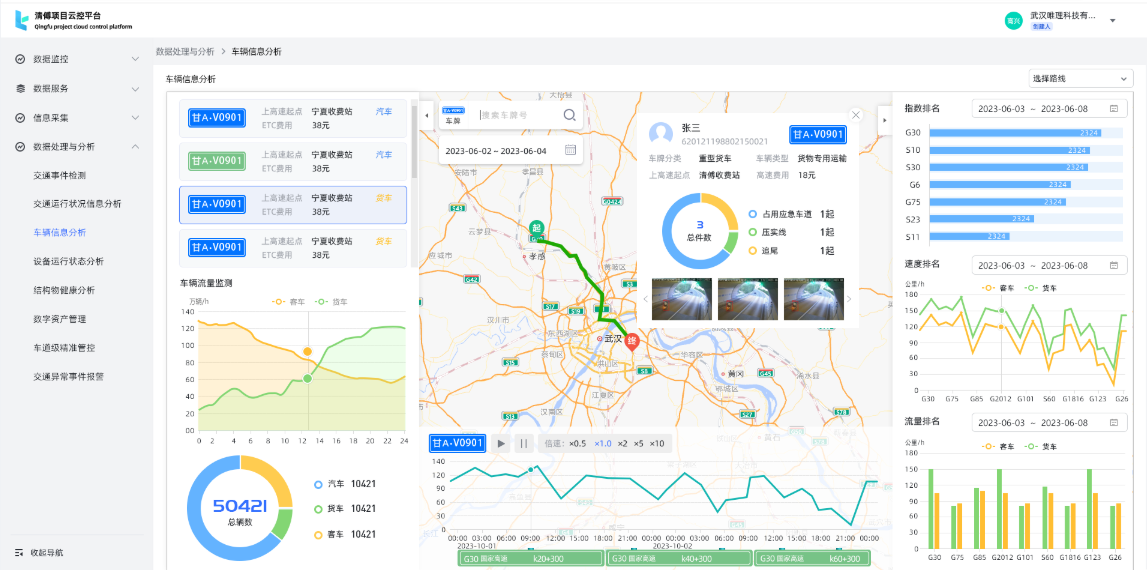Open calendar for 2023-06-02 map date range
Viewport: 1147px width, 570px height.
coord(570,151)
